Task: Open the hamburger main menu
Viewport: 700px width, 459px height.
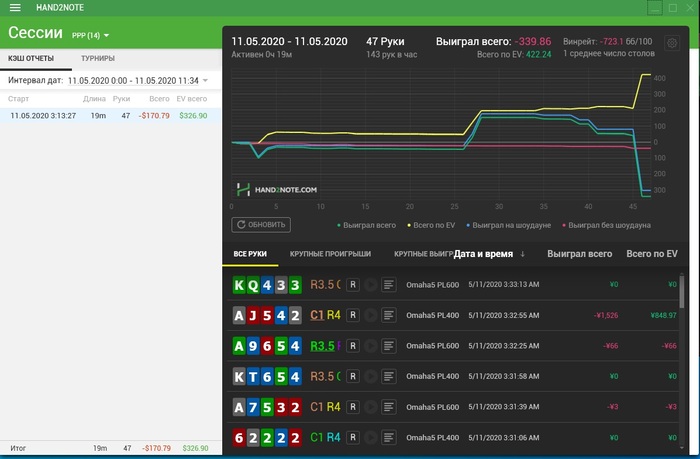Action: pos(15,8)
